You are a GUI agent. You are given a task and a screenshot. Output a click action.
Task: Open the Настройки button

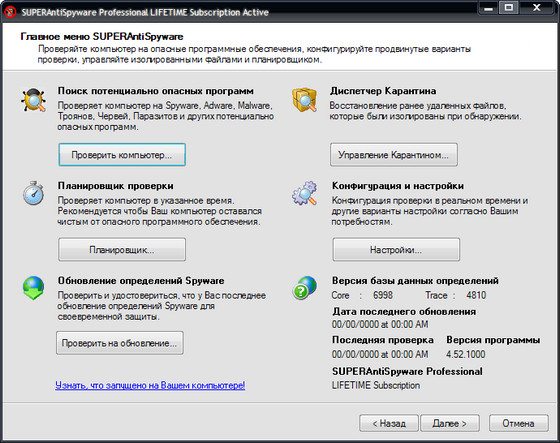[x=396, y=249]
